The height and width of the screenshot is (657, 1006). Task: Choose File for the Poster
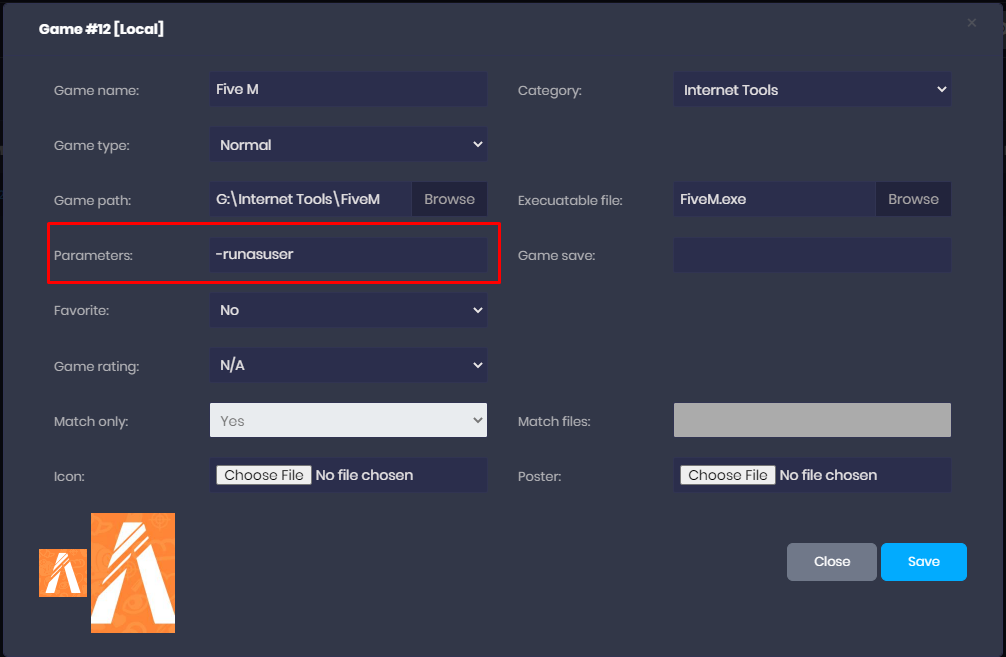coord(728,475)
